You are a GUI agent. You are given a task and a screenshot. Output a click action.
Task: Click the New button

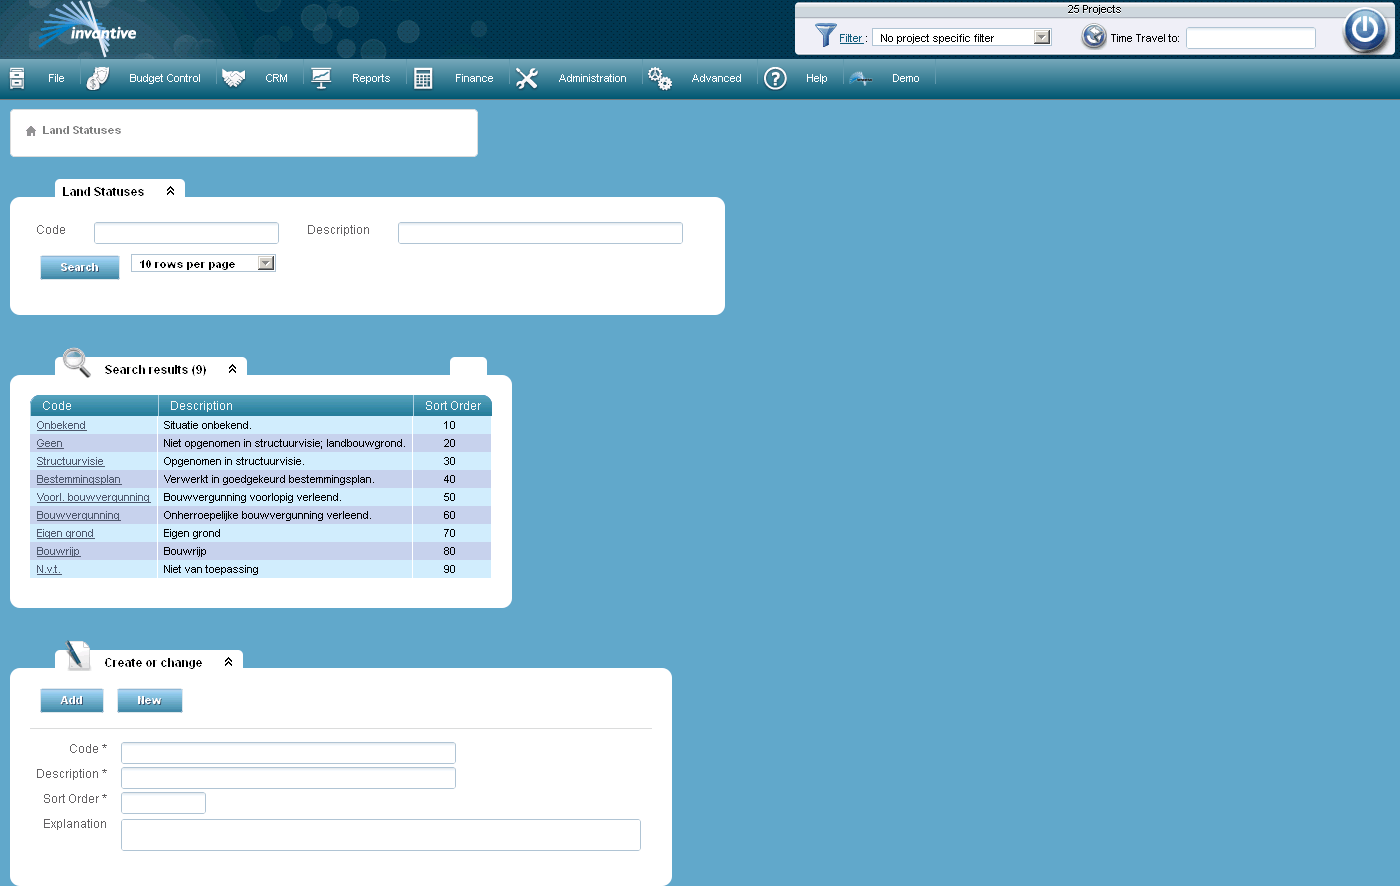(x=150, y=700)
